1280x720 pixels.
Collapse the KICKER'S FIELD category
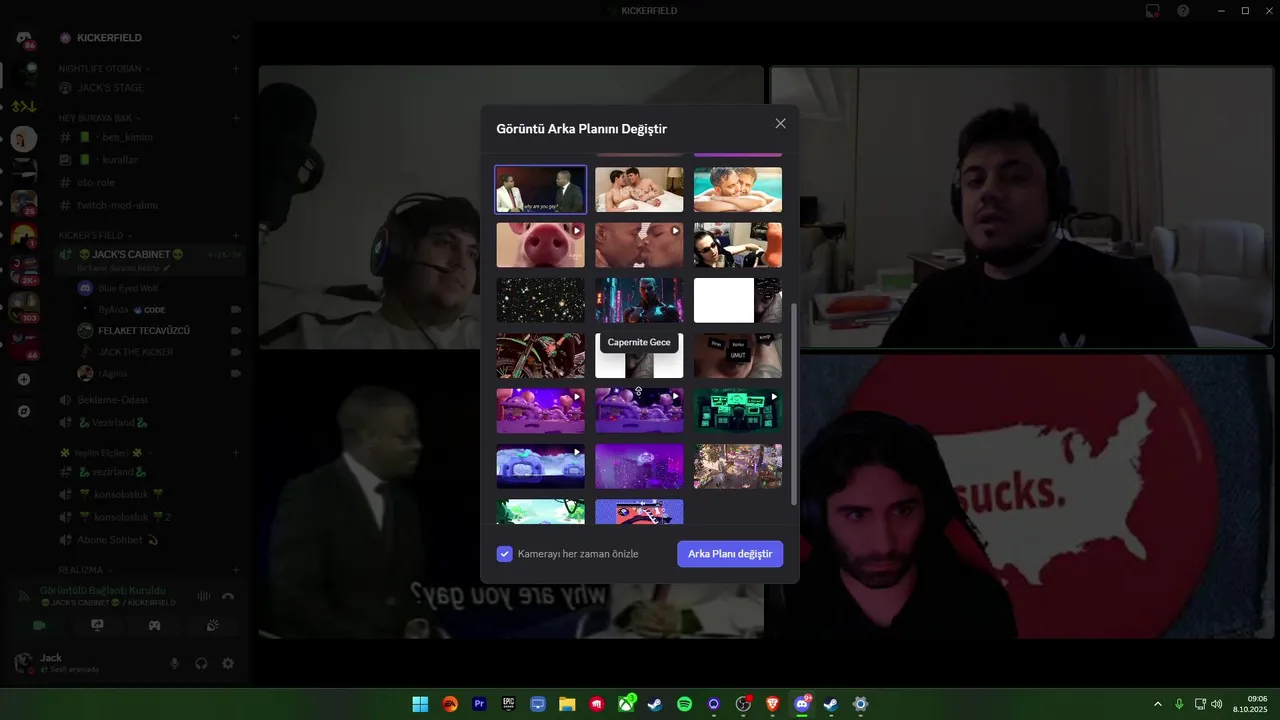pos(94,235)
